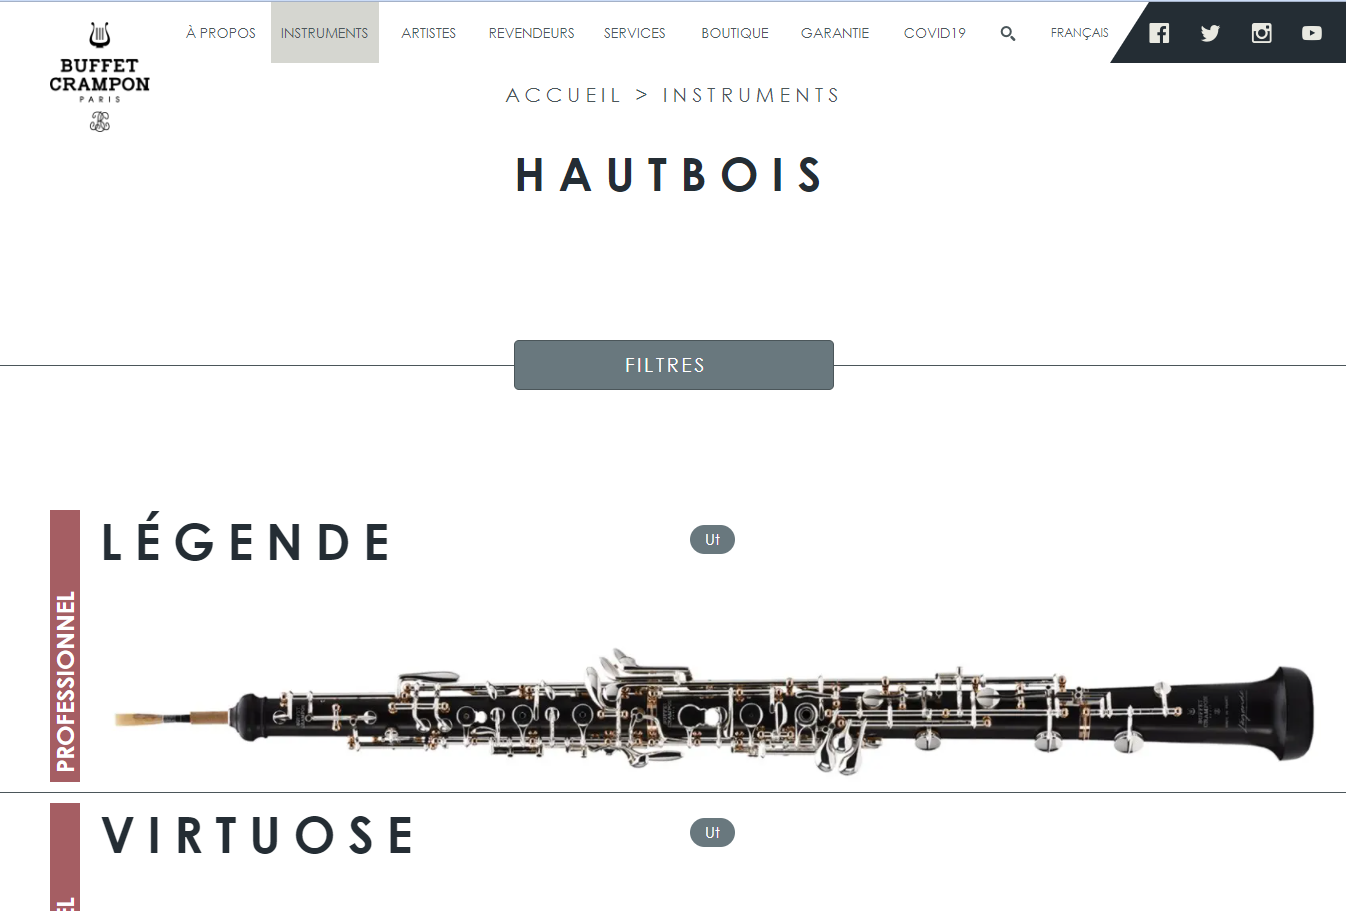Open the COVID19 page
Viewport: 1346px width, 911px height.
pos(934,33)
